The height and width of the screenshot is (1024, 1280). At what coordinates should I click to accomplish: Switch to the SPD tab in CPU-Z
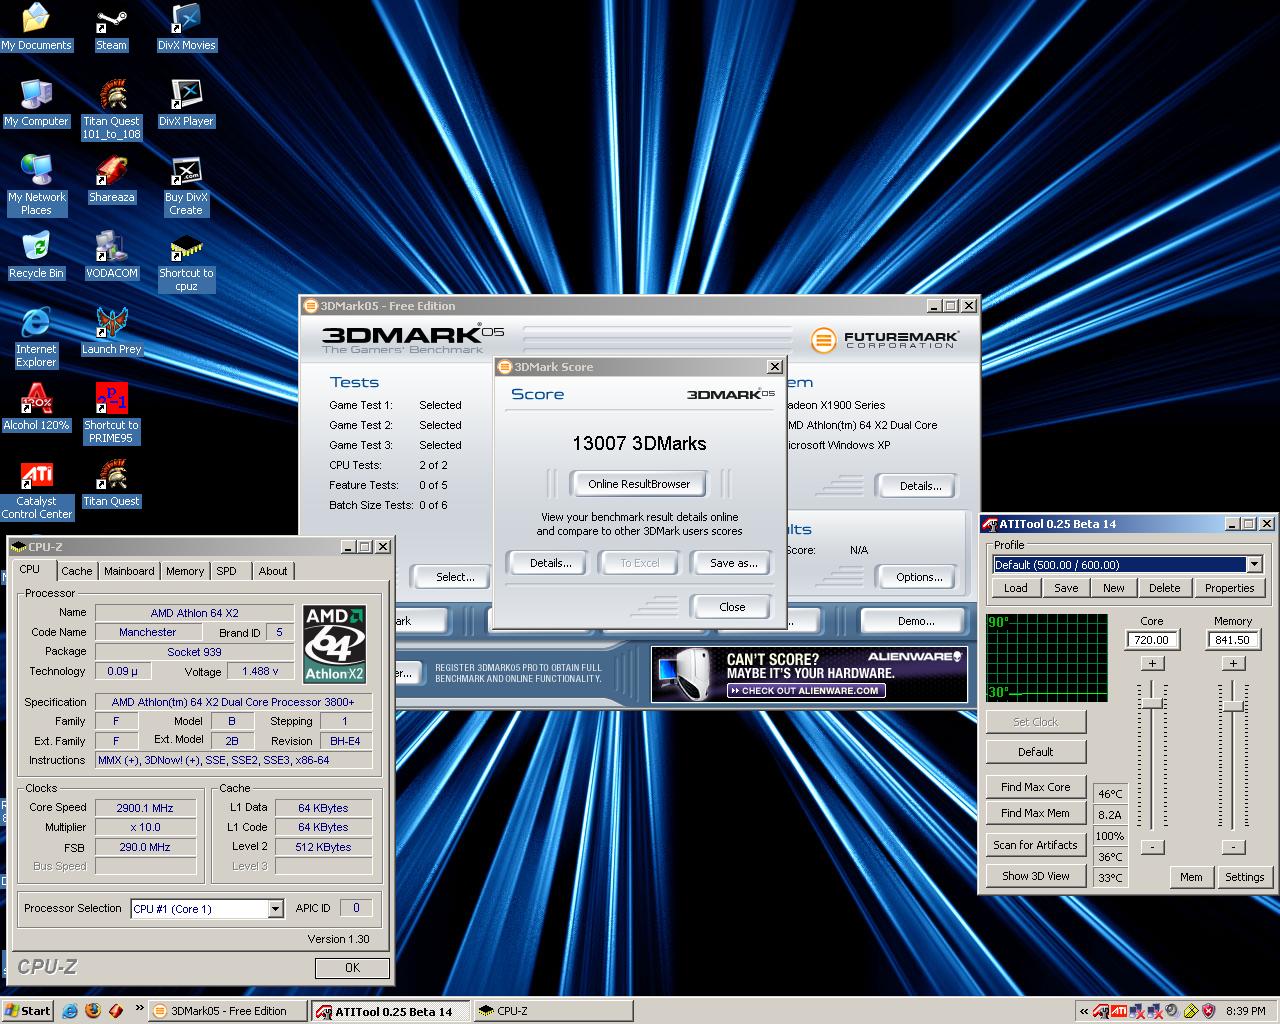click(227, 571)
